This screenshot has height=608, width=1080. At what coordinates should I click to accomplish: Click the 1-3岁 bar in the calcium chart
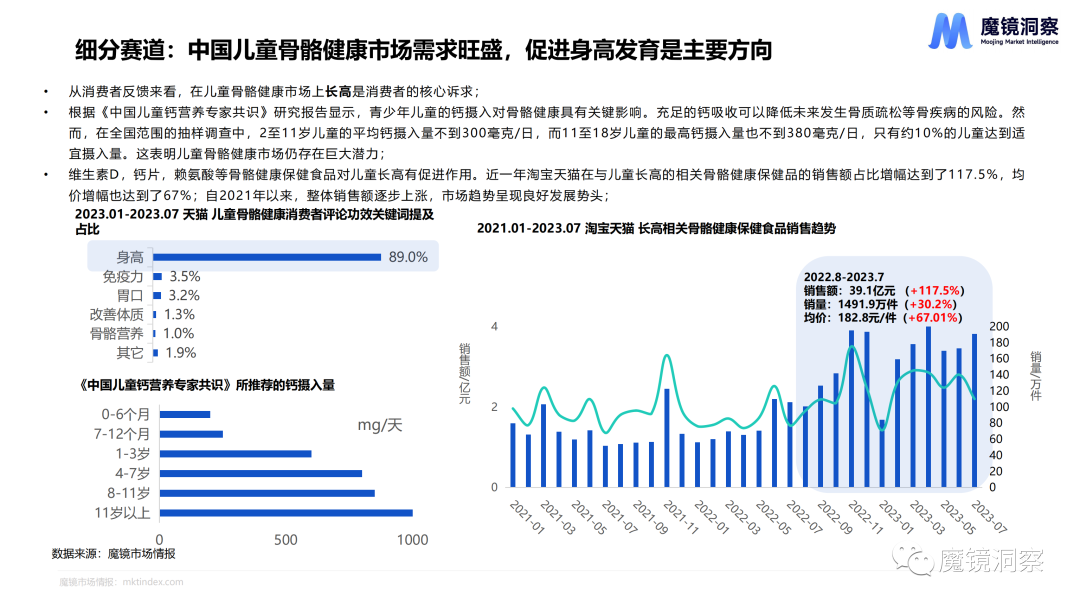(236, 454)
